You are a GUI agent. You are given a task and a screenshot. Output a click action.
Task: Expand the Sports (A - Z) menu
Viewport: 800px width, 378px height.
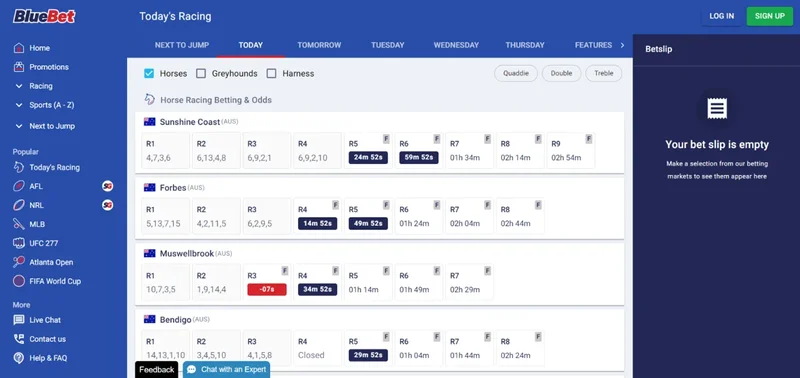[x=44, y=105]
